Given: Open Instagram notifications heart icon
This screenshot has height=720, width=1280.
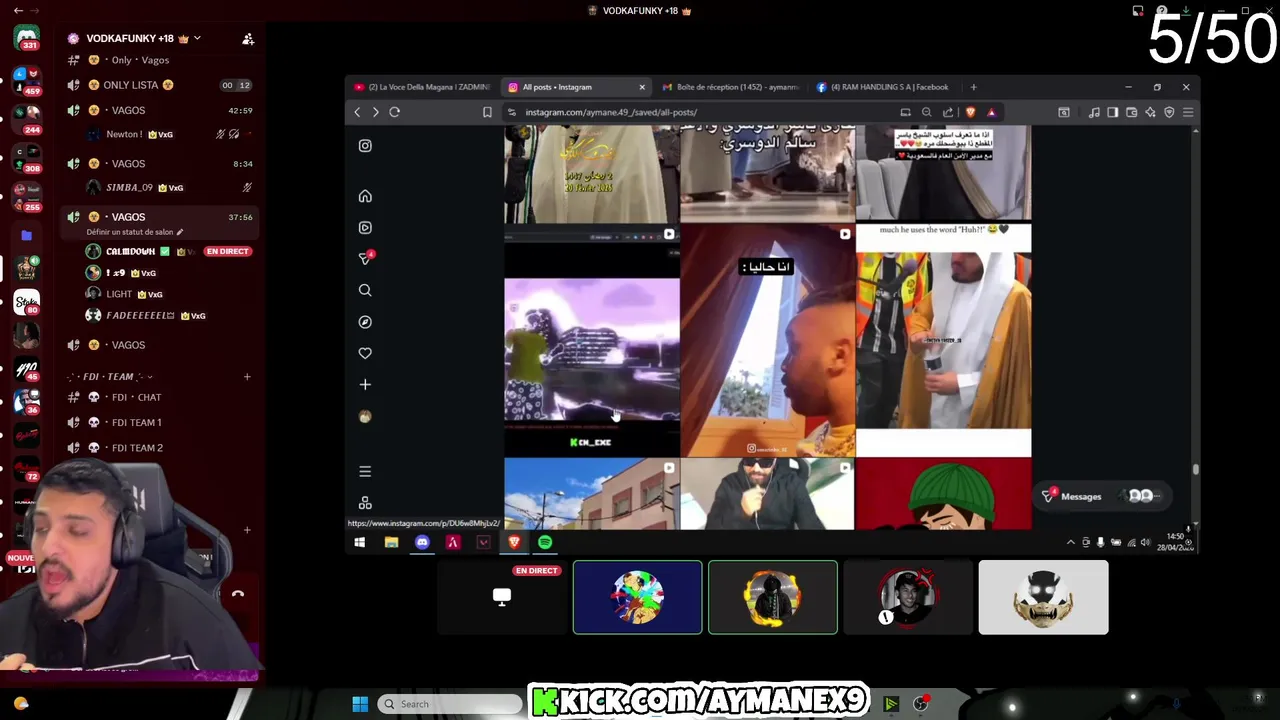Looking at the screenshot, I should [x=365, y=353].
